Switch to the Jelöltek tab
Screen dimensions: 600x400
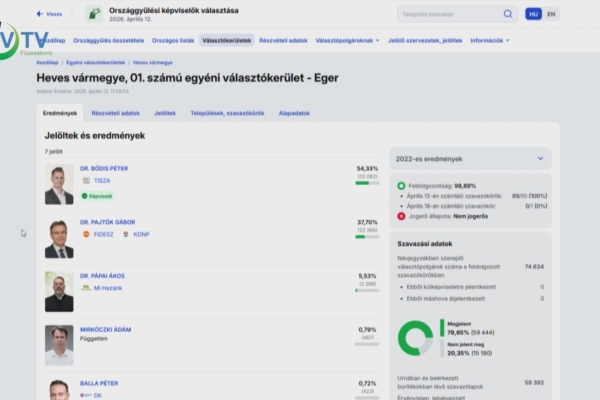click(165, 113)
